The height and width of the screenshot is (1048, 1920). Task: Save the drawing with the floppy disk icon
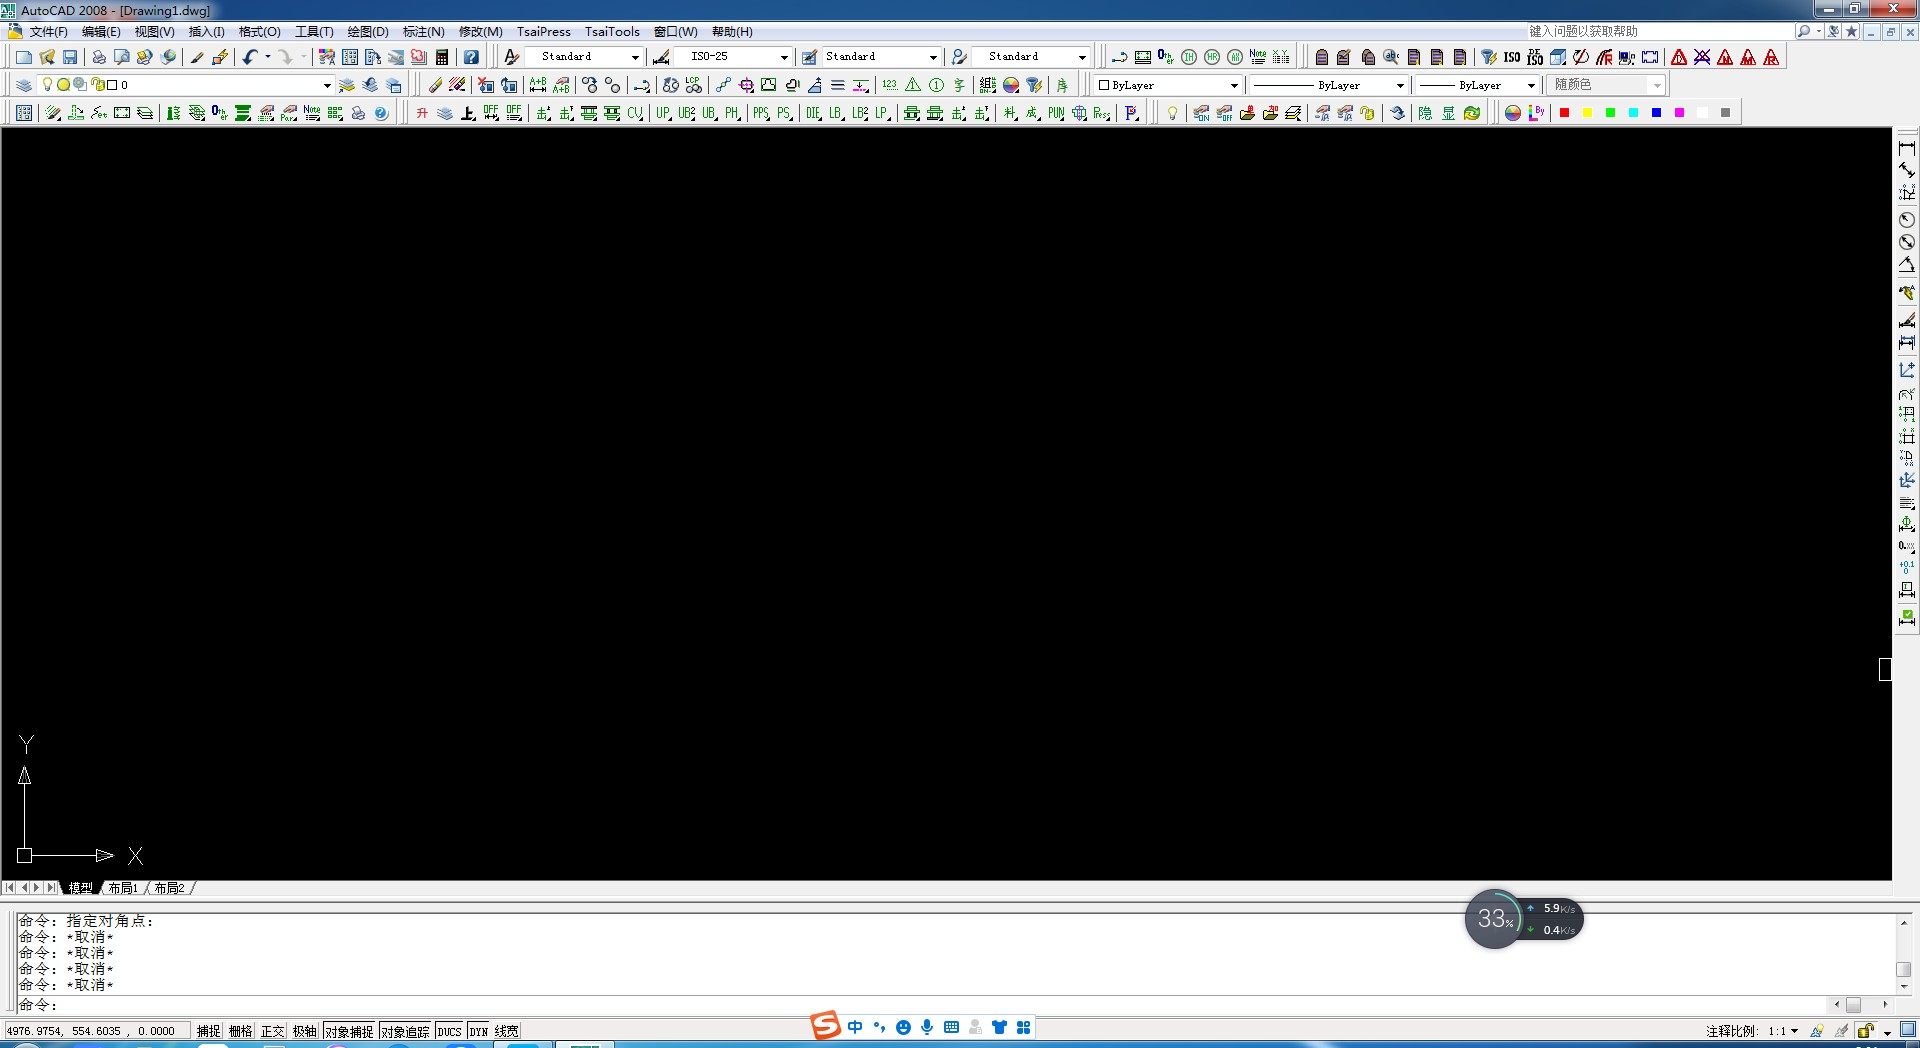point(70,57)
